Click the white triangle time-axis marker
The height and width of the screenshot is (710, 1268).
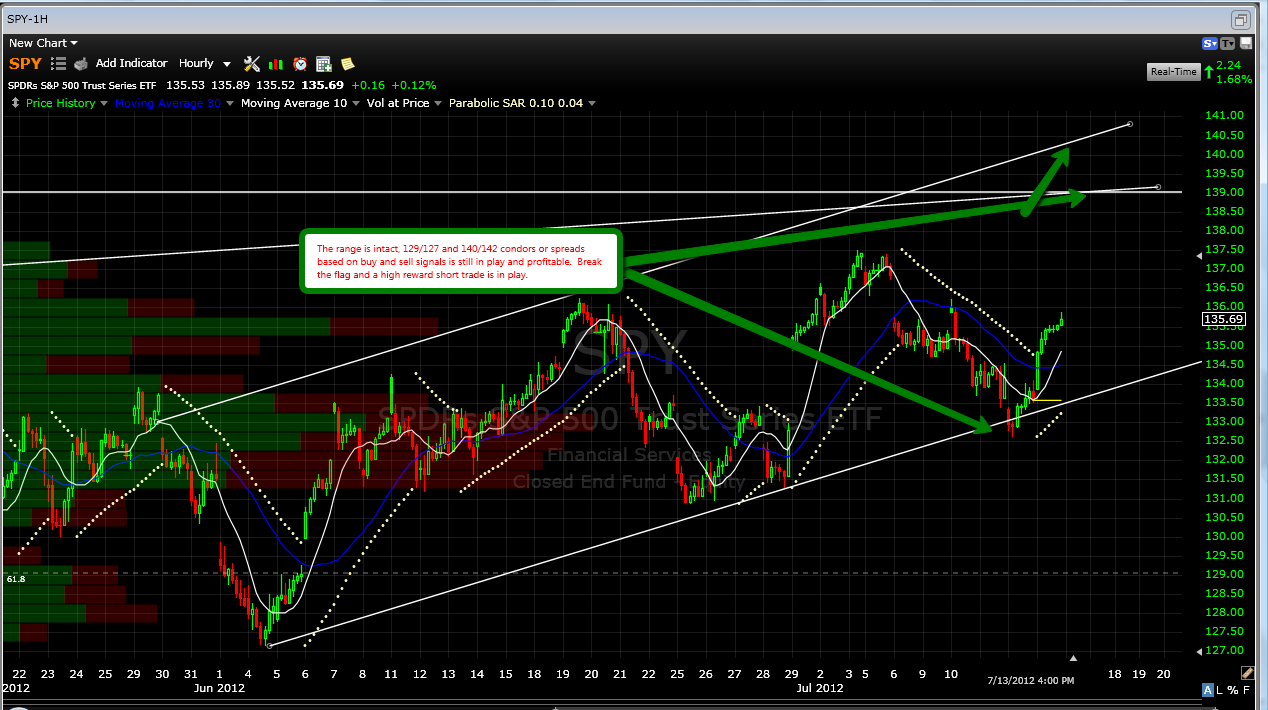pos(1074,658)
